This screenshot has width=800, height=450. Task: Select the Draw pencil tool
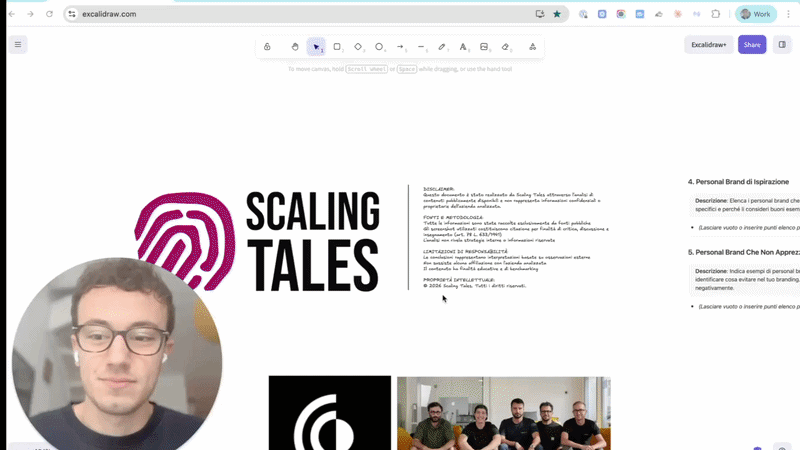pyautogui.click(x=442, y=46)
